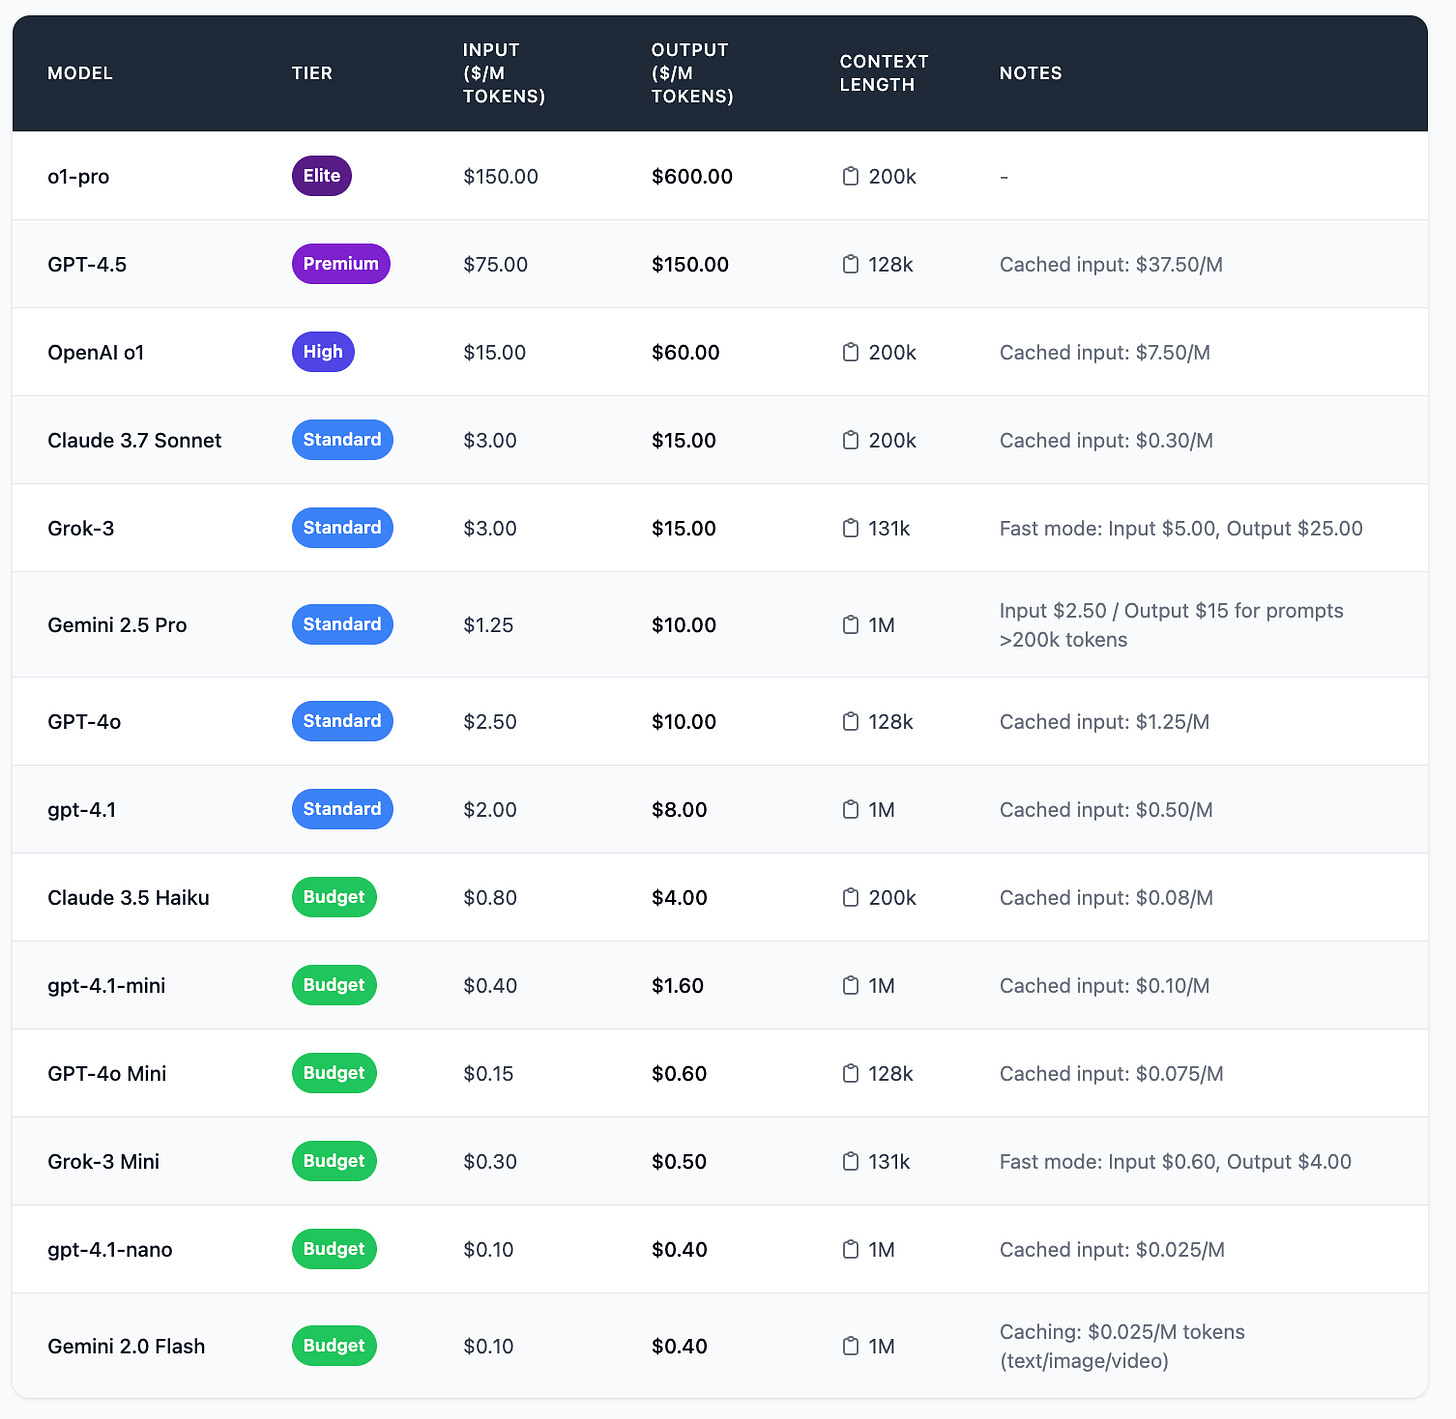Click the note Cached input: $0.075/M
Screen dimensions: 1456x1419
pyautogui.click(x=1111, y=1074)
